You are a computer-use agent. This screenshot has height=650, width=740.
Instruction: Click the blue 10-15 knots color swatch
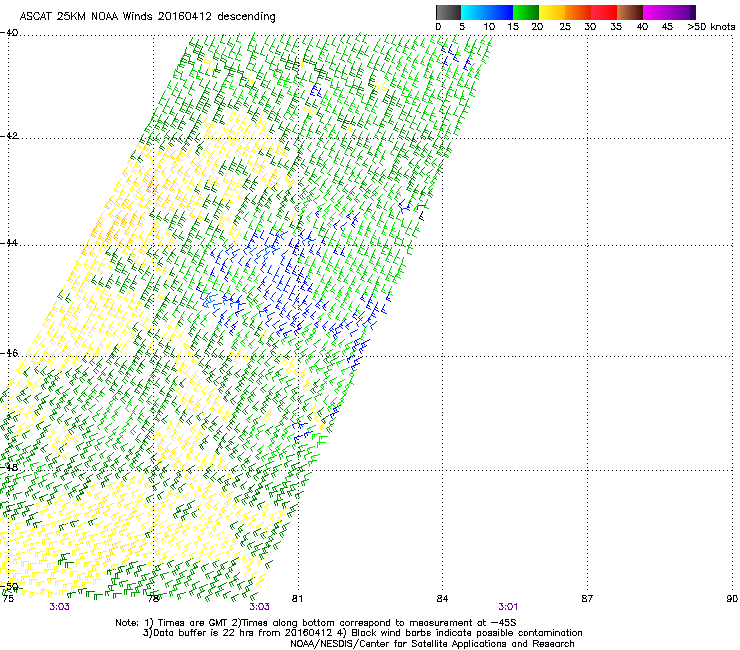[500, 12]
